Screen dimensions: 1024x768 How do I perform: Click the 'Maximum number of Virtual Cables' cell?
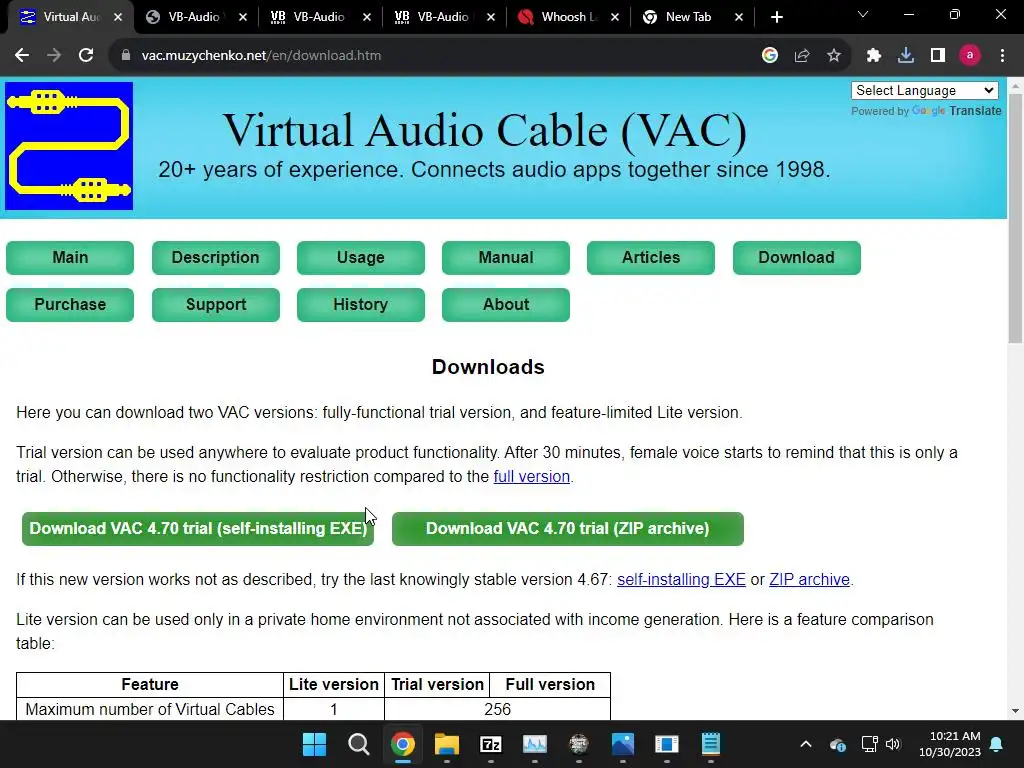pos(150,709)
